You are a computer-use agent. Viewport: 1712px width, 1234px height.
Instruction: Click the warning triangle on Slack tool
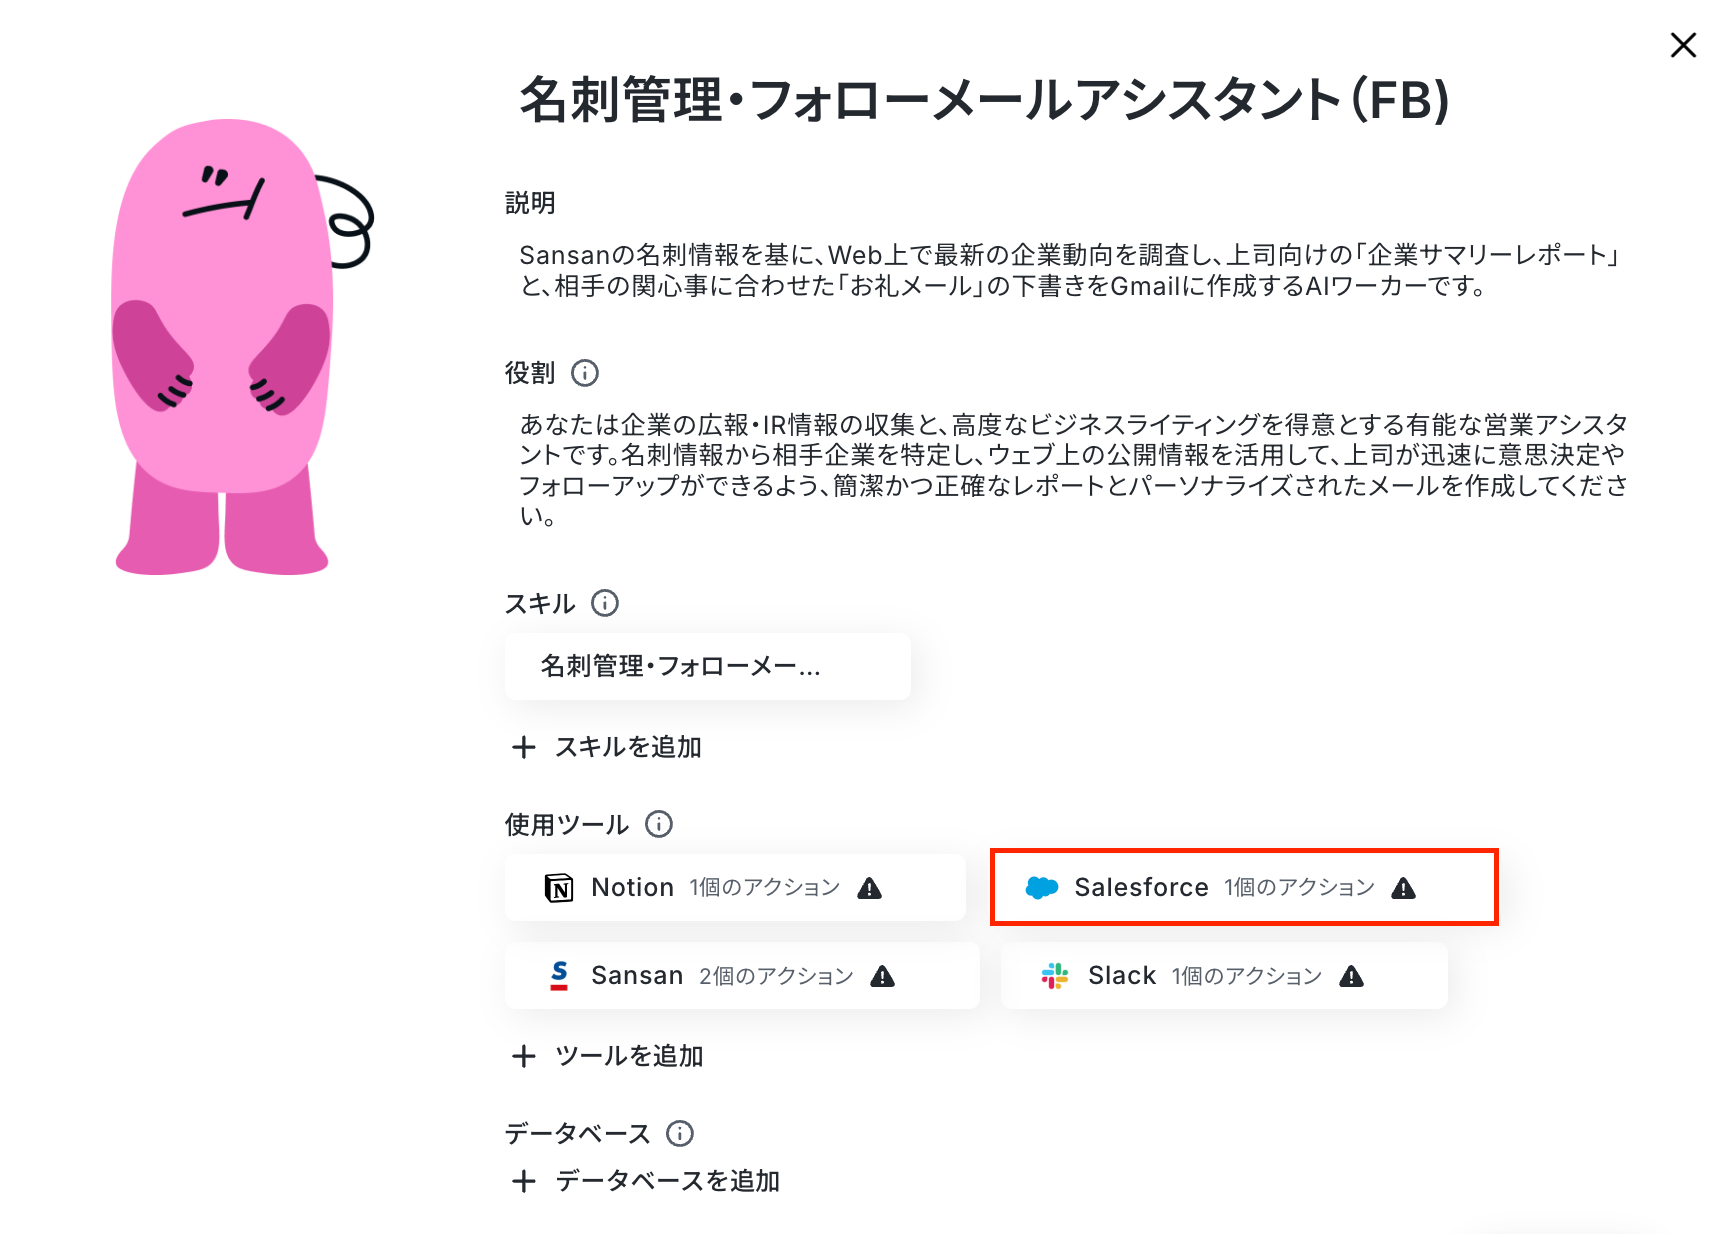pos(1352,976)
